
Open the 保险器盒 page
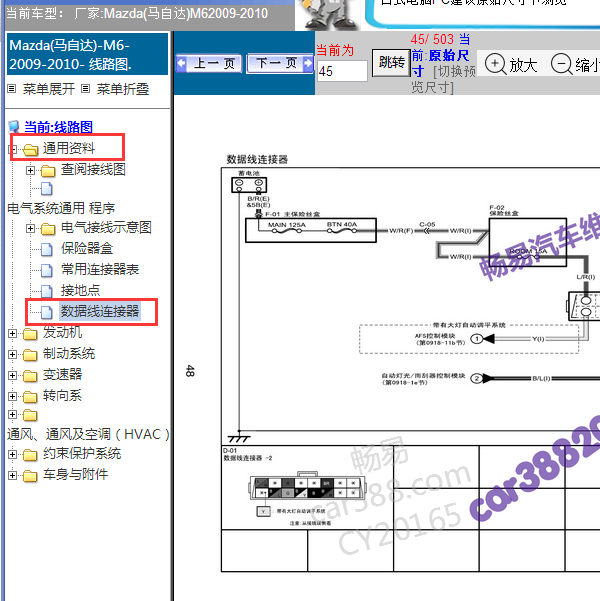pos(87,249)
